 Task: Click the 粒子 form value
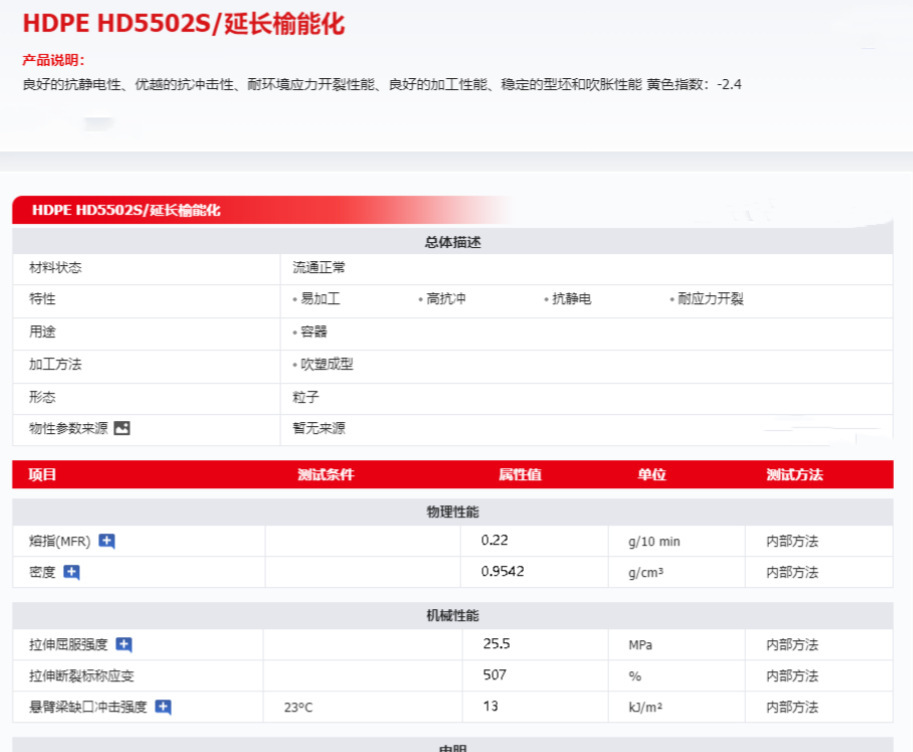pyautogui.click(x=305, y=397)
